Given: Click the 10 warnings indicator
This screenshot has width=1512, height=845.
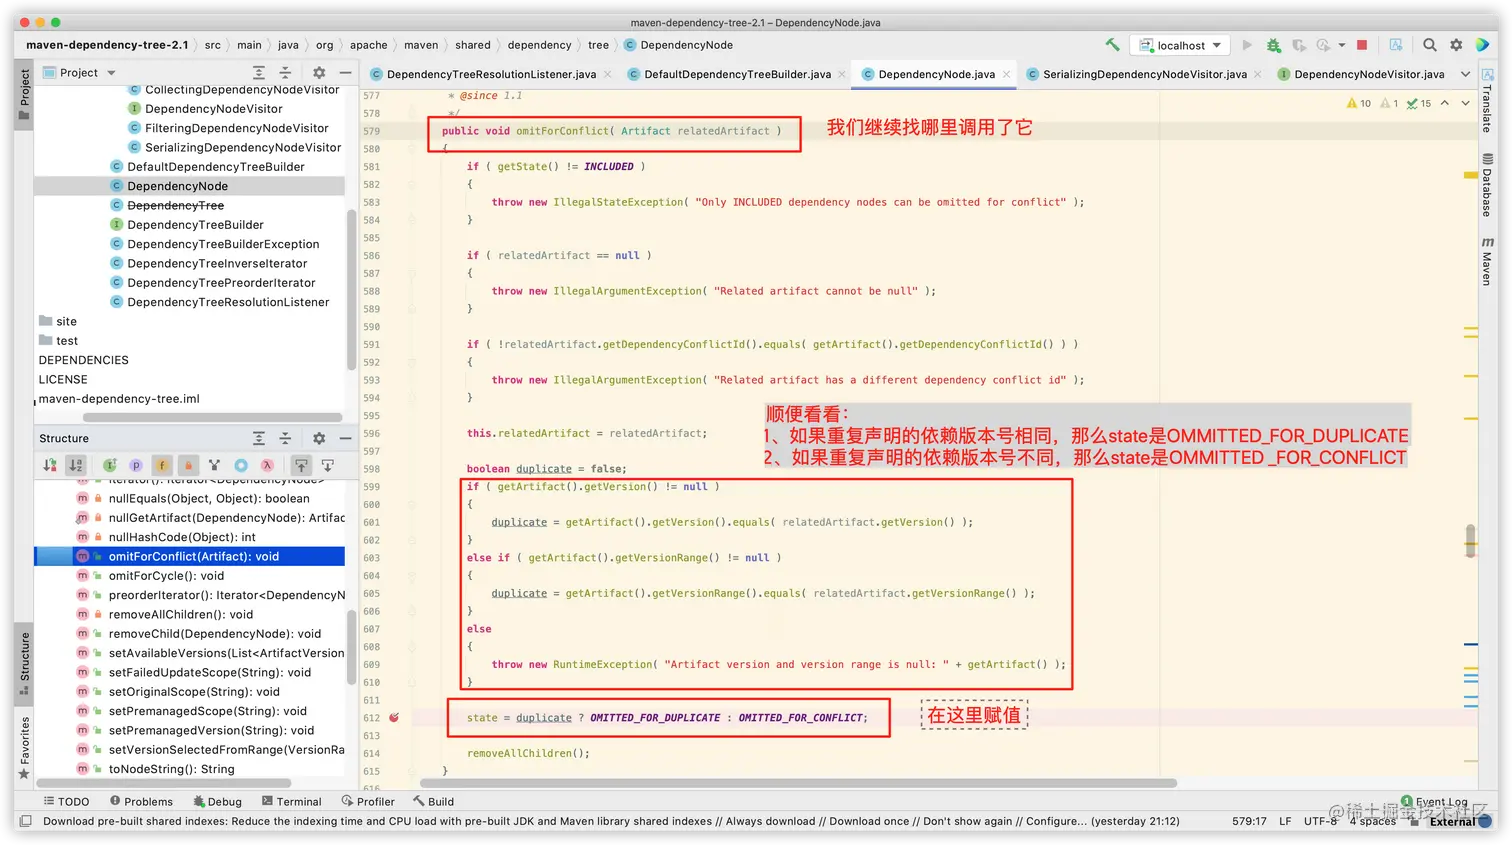Looking at the screenshot, I should click(1359, 103).
